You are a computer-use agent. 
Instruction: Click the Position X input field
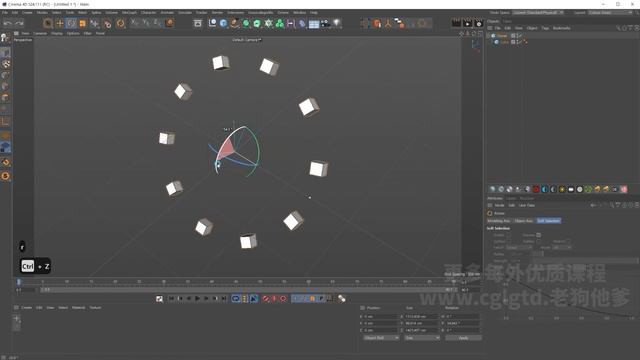(x=380, y=316)
